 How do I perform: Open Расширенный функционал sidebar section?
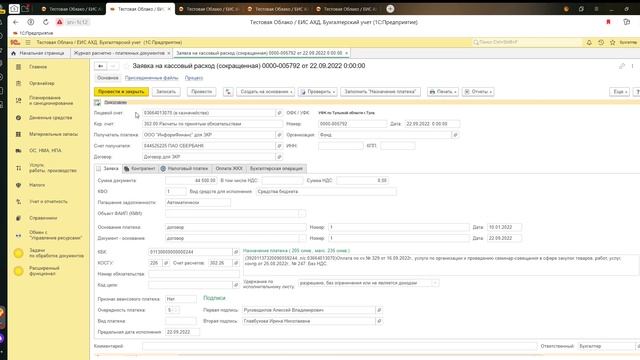click(44, 271)
